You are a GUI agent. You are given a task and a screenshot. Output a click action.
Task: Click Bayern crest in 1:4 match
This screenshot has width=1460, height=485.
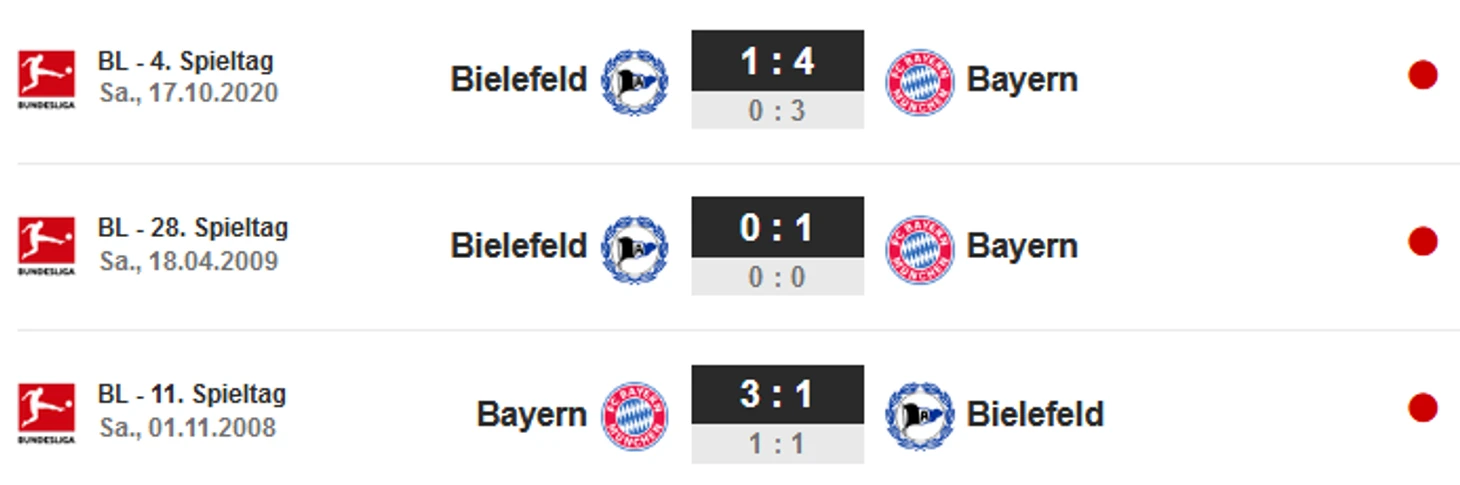tap(919, 81)
